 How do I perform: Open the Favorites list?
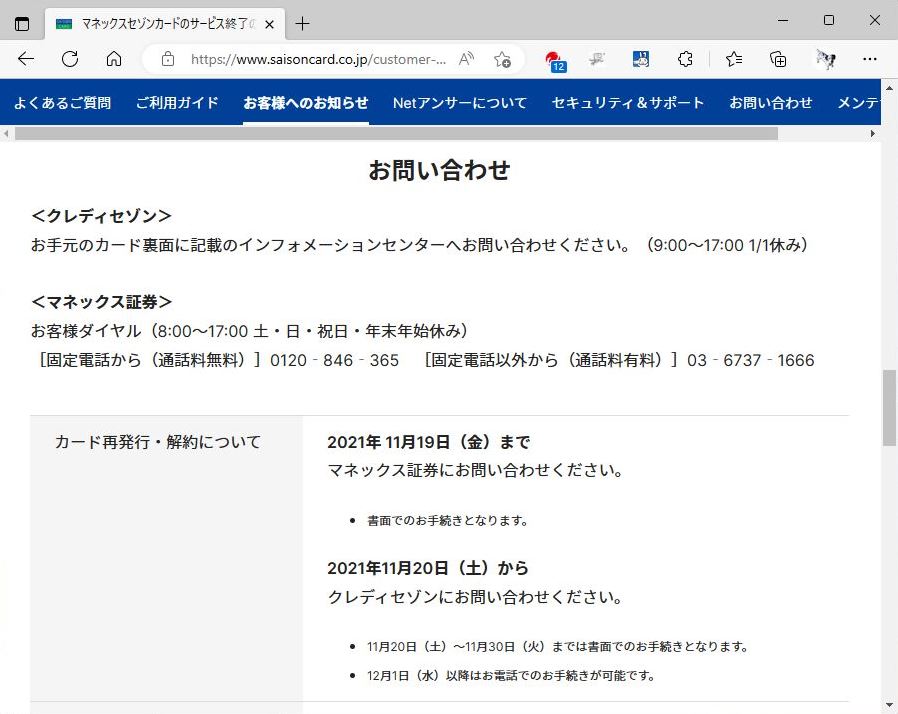(734, 59)
